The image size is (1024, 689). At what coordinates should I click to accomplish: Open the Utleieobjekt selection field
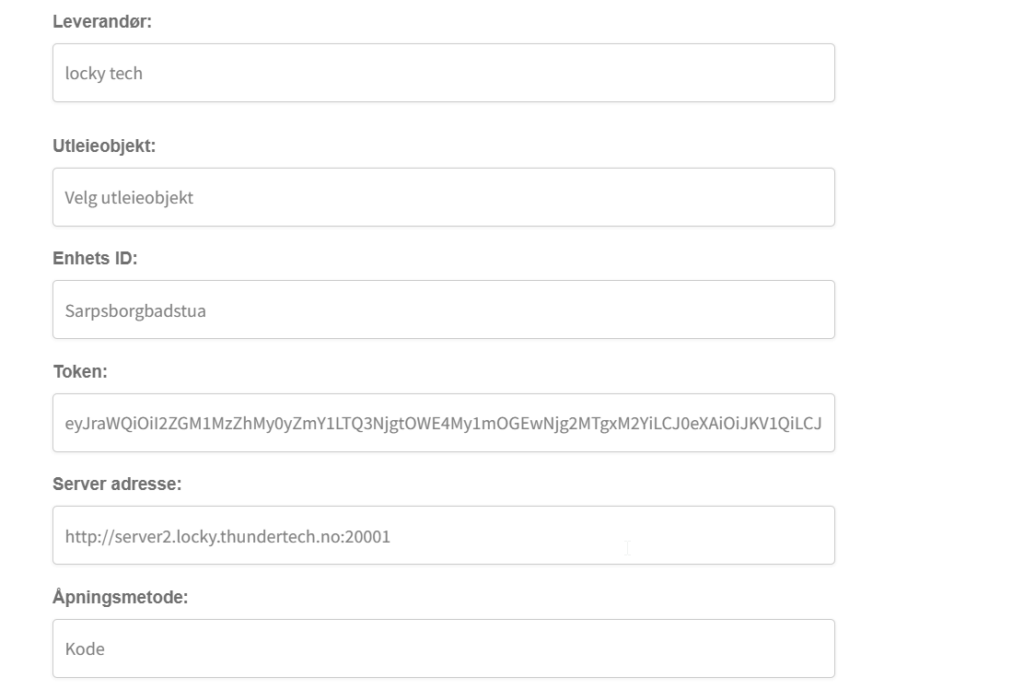(443, 197)
